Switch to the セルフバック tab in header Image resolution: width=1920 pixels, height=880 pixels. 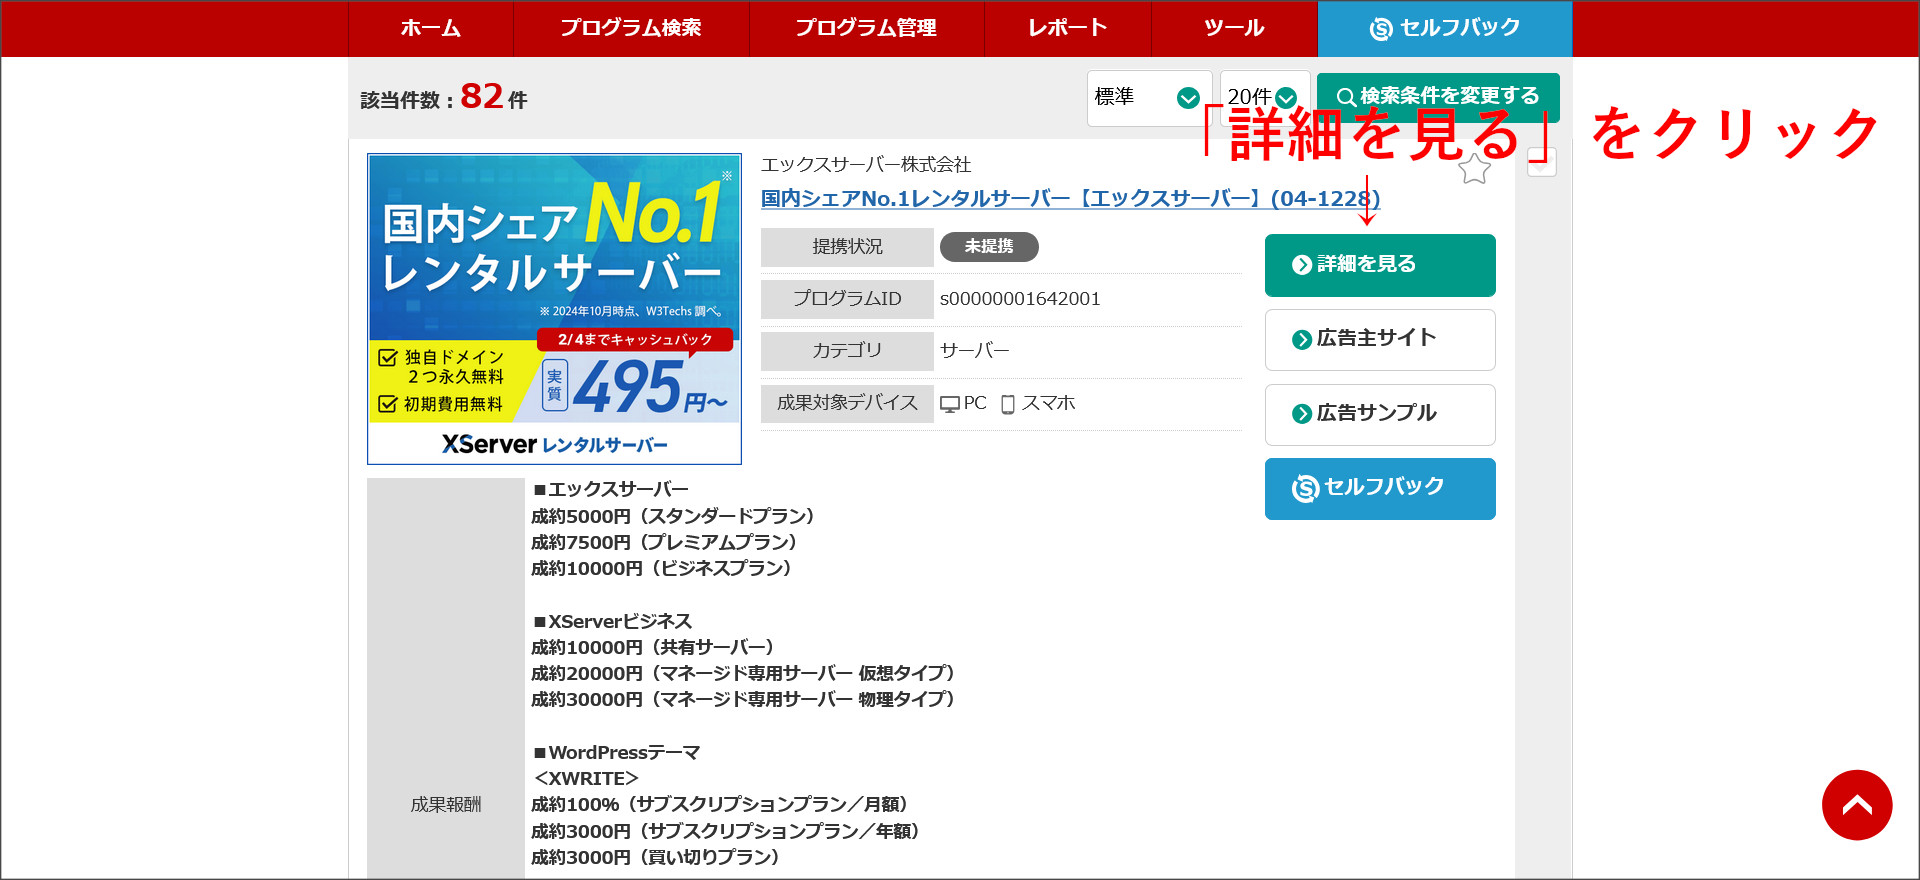1445,28
